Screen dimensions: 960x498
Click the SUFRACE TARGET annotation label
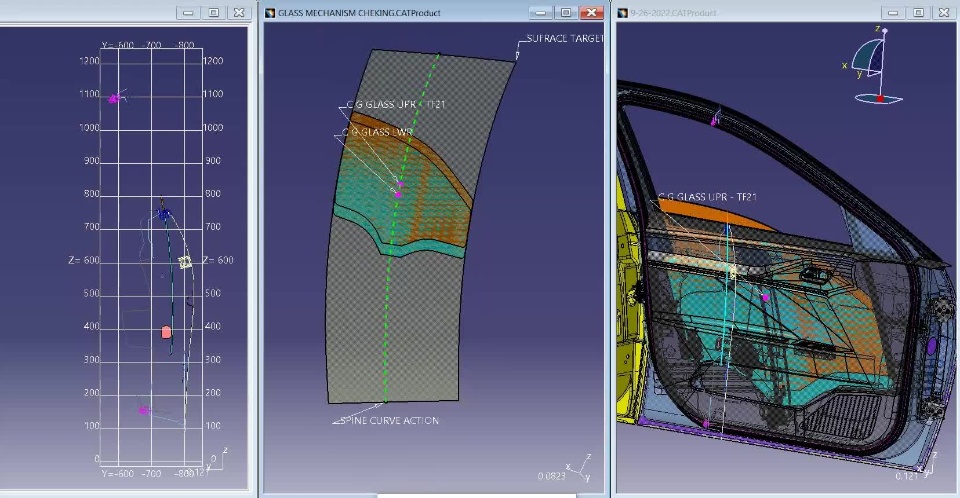tap(564, 39)
